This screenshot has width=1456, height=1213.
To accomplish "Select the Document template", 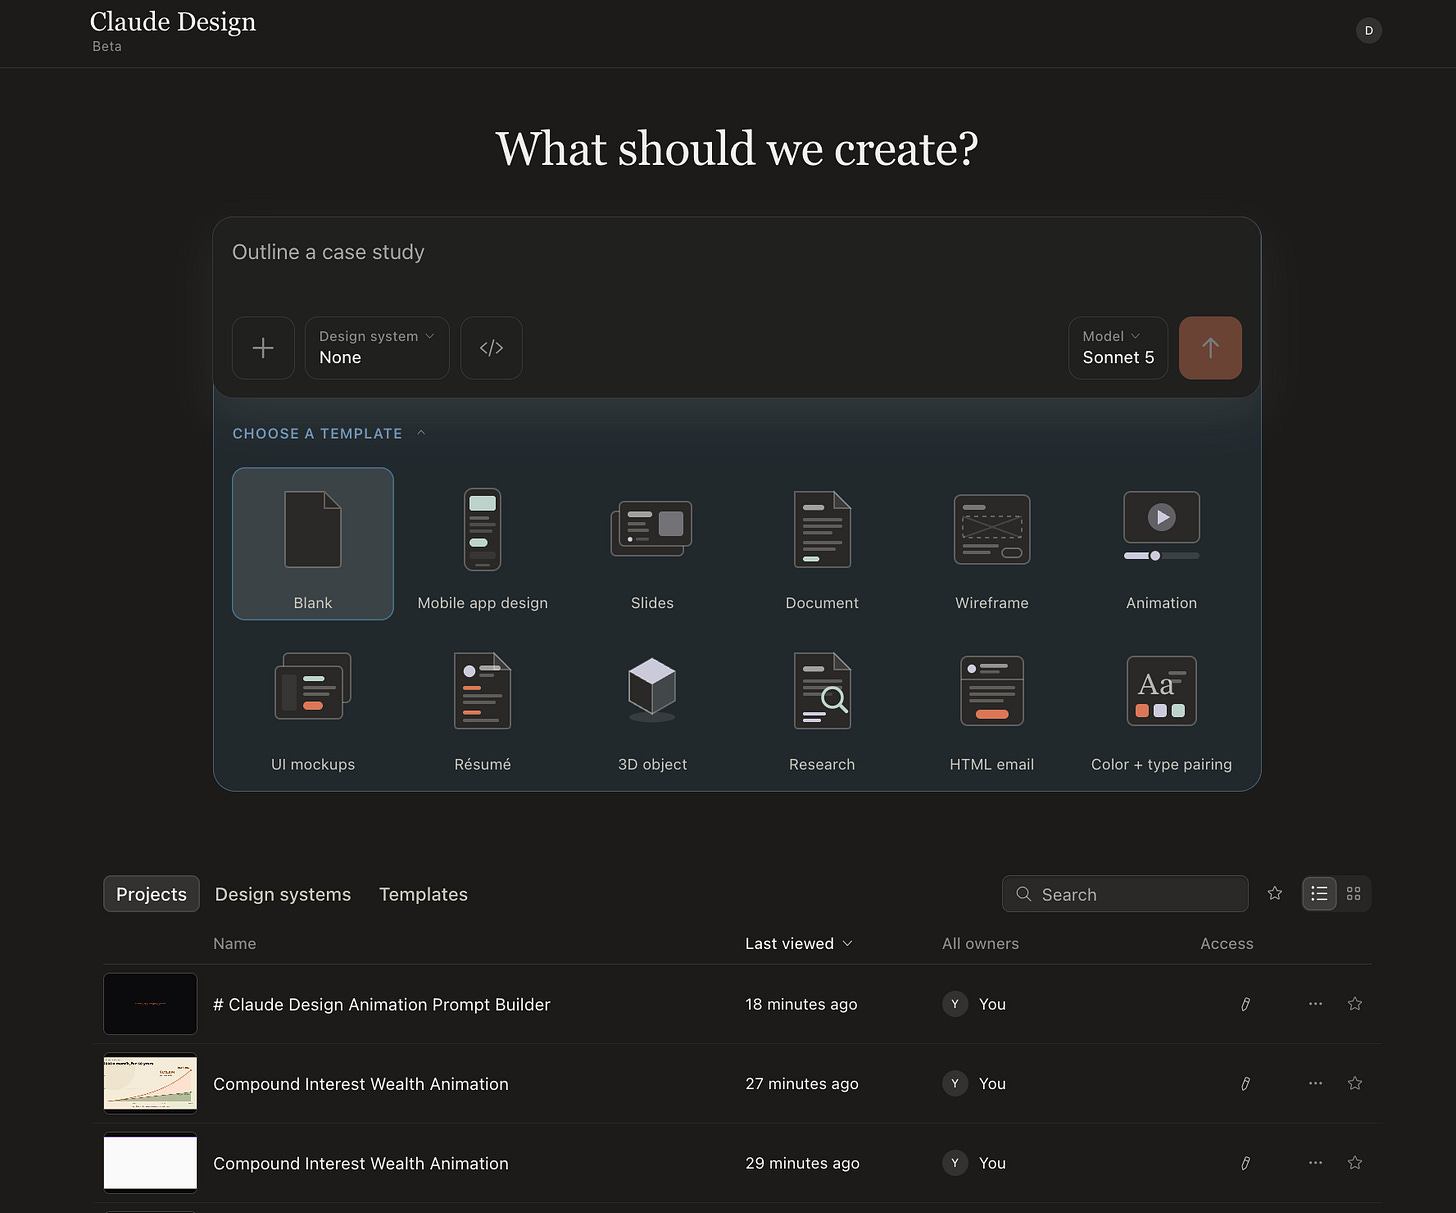I will [822, 544].
